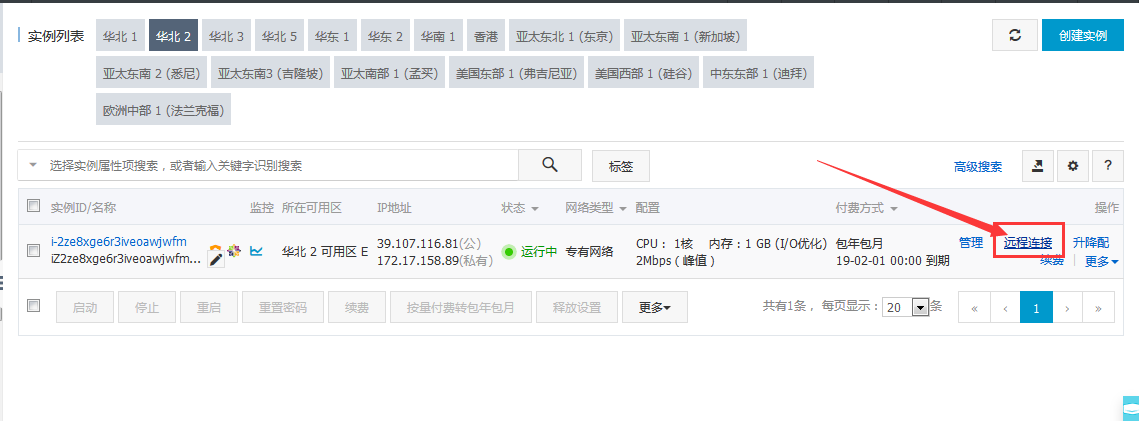Switch to 亚太东南 1 (新加坡) region tab
The image size is (1139, 421).
click(686, 36)
